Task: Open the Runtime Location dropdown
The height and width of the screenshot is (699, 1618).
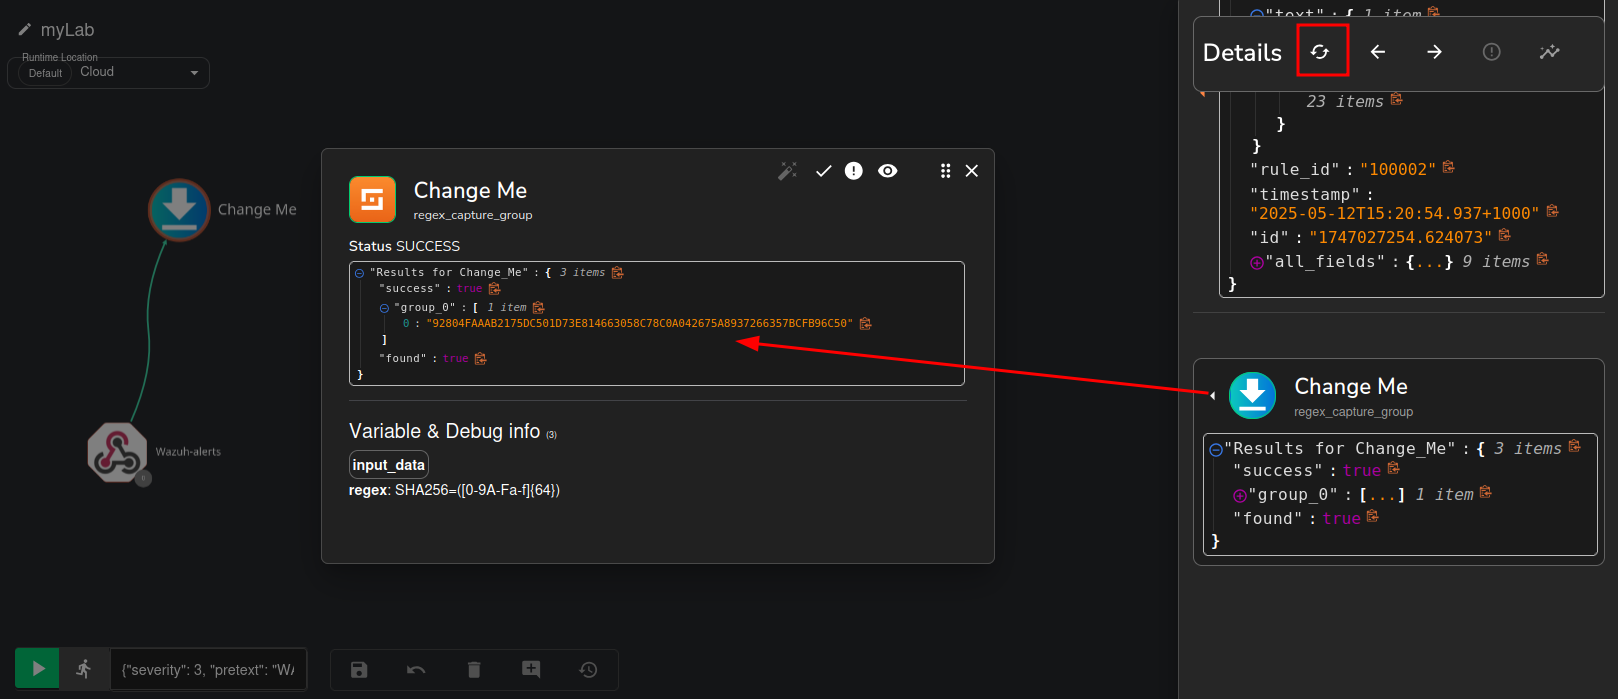Action: (x=108, y=72)
